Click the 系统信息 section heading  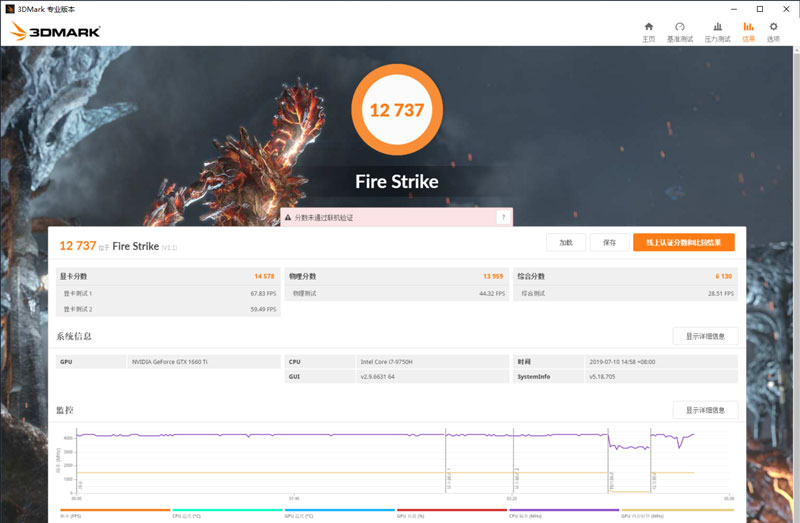click(x=74, y=336)
